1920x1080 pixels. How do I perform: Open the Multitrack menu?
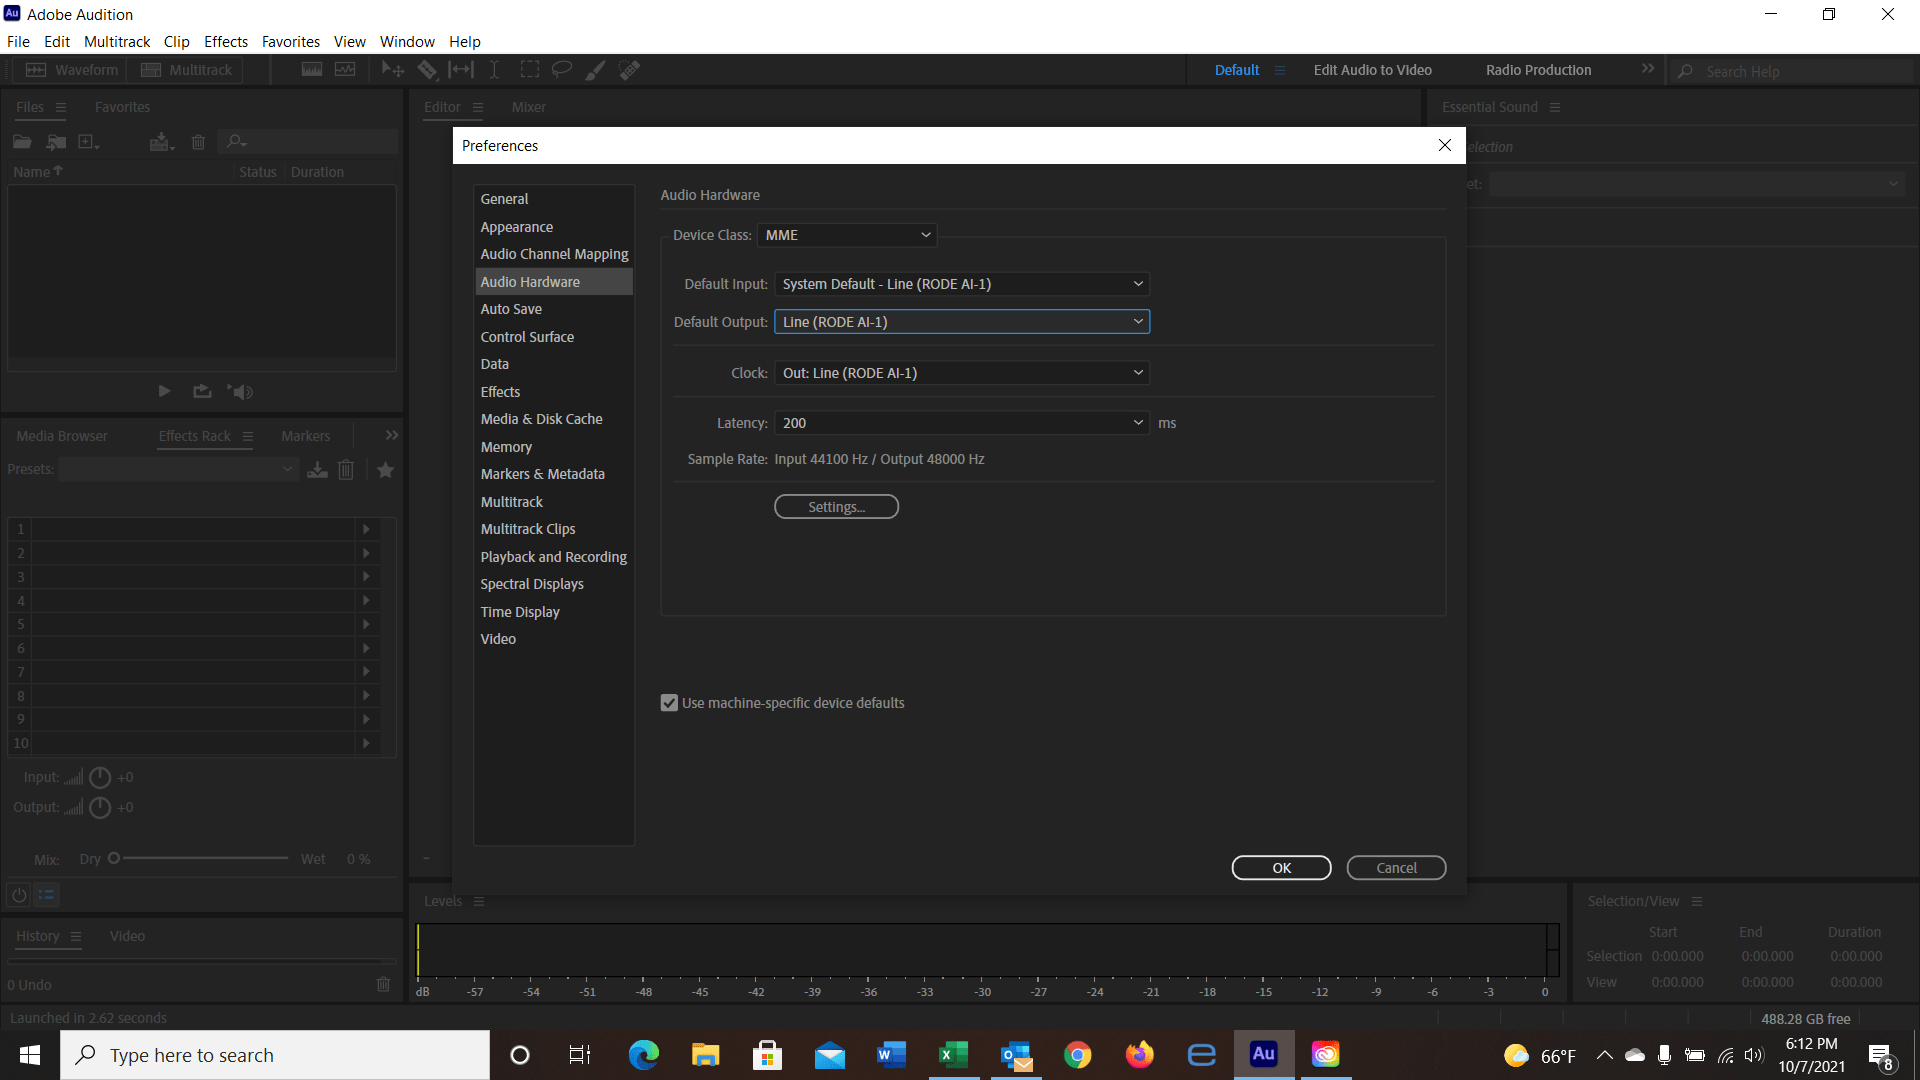(117, 41)
